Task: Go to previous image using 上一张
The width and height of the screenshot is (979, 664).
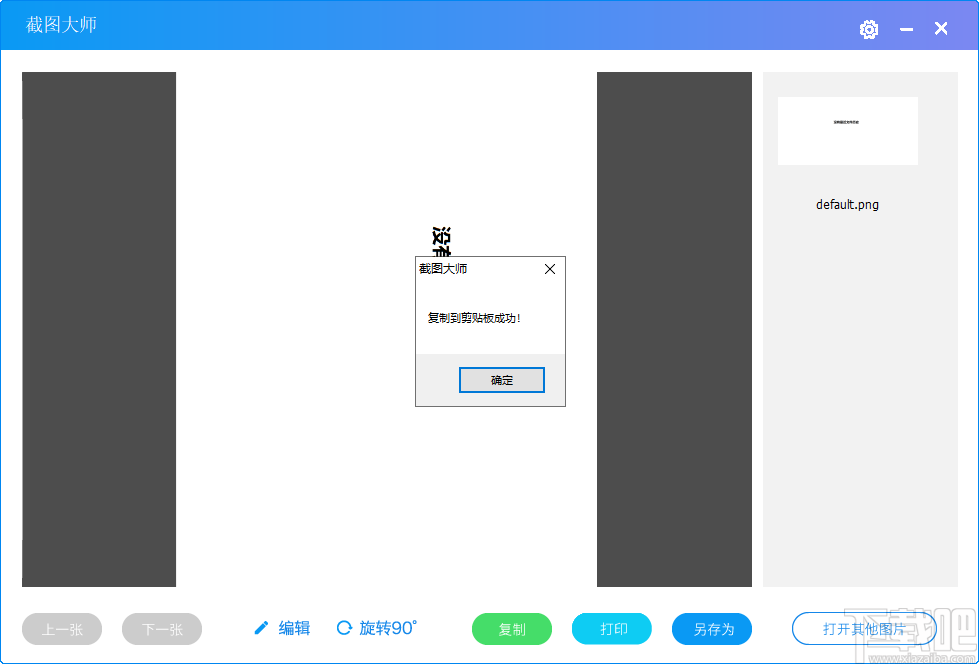Action: [x=61, y=629]
